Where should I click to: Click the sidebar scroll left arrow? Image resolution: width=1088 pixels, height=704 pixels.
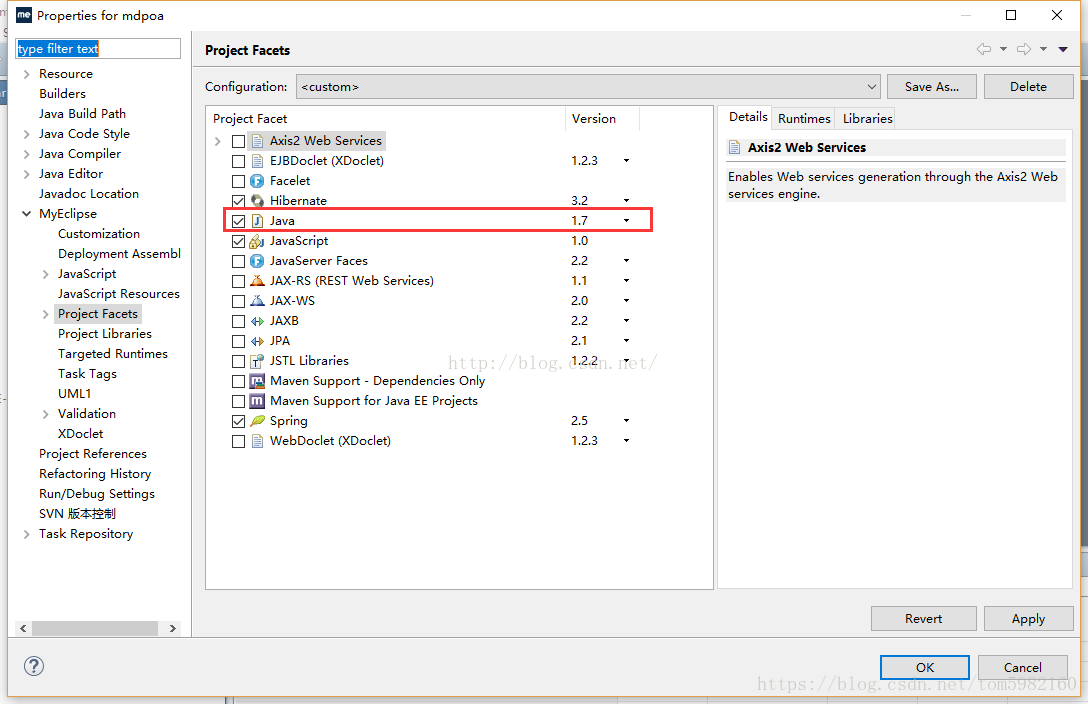point(23,628)
